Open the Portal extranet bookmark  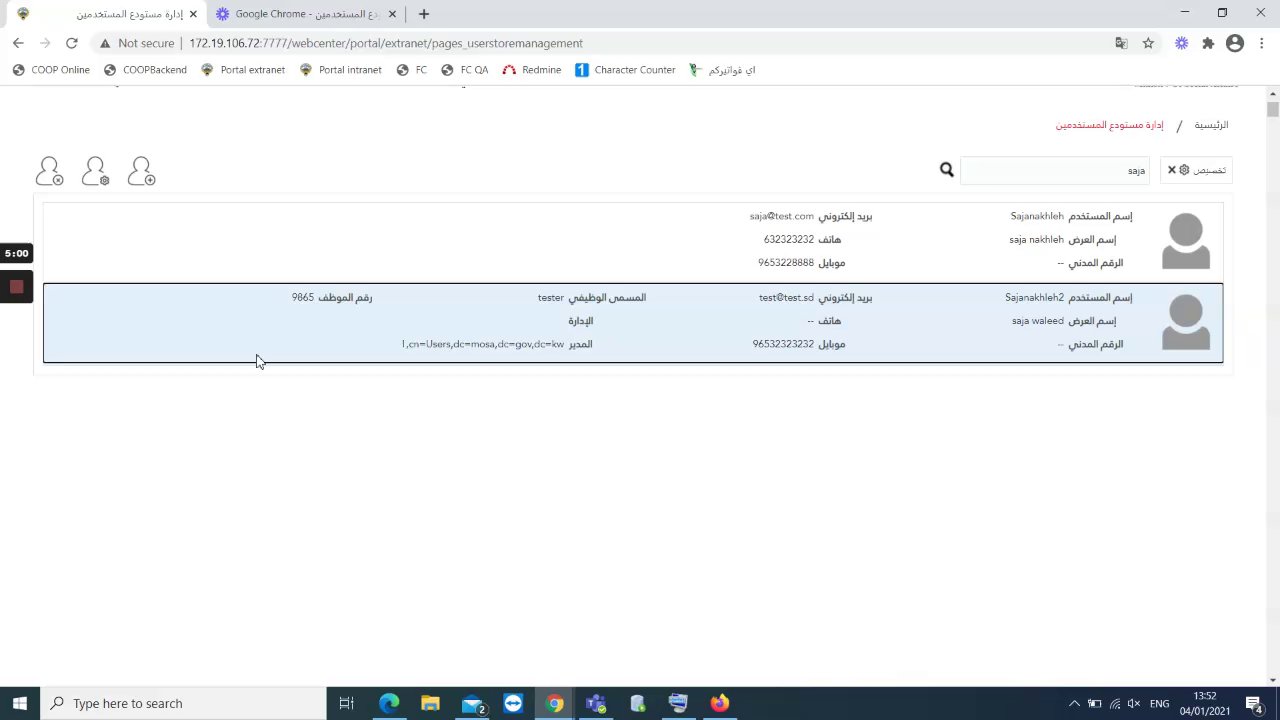(x=243, y=70)
